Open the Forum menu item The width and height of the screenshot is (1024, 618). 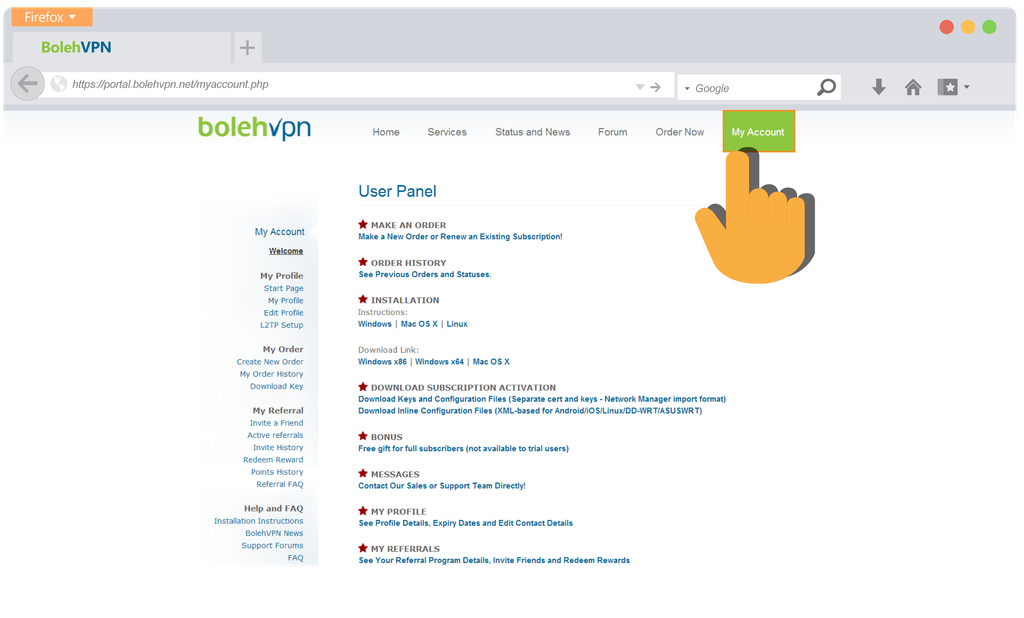(x=613, y=132)
